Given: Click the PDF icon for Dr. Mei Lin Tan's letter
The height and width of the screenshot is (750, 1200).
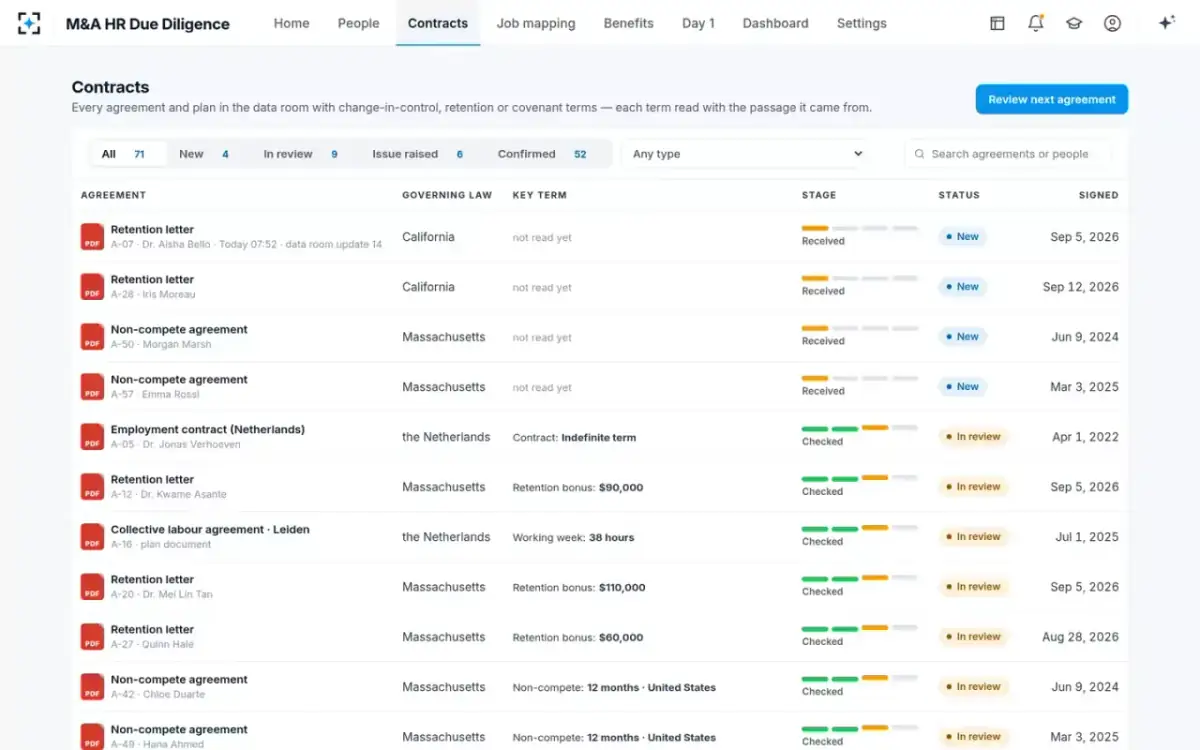Looking at the screenshot, I should pyautogui.click(x=92, y=587).
